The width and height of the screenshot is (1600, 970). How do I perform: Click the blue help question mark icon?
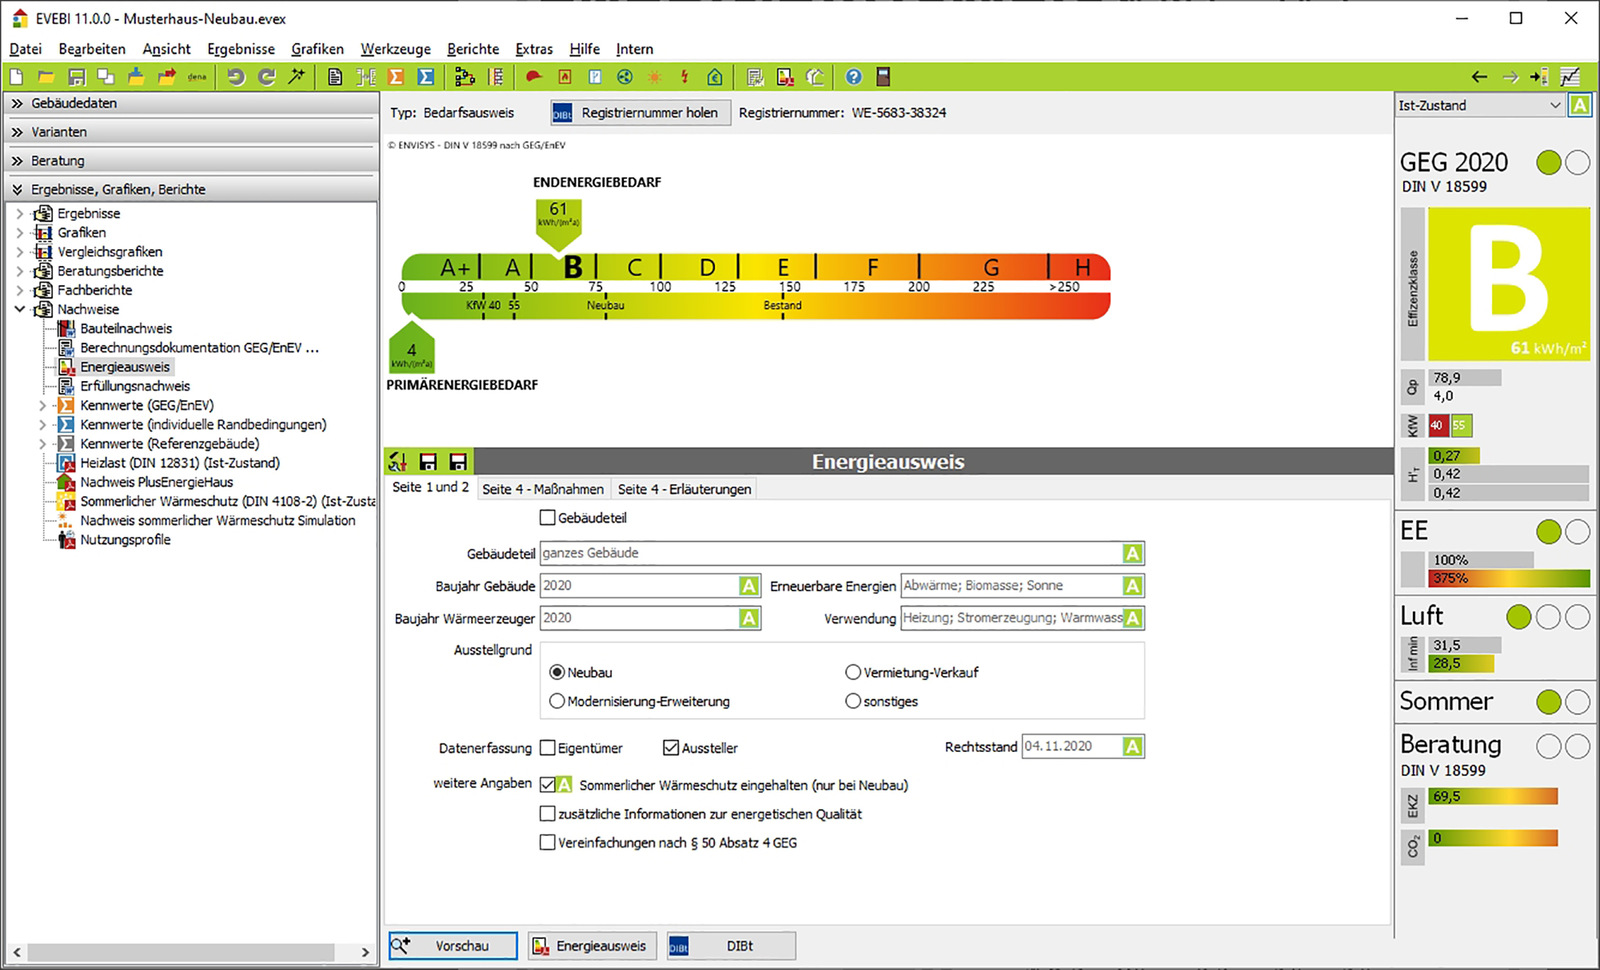pyautogui.click(x=853, y=77)
